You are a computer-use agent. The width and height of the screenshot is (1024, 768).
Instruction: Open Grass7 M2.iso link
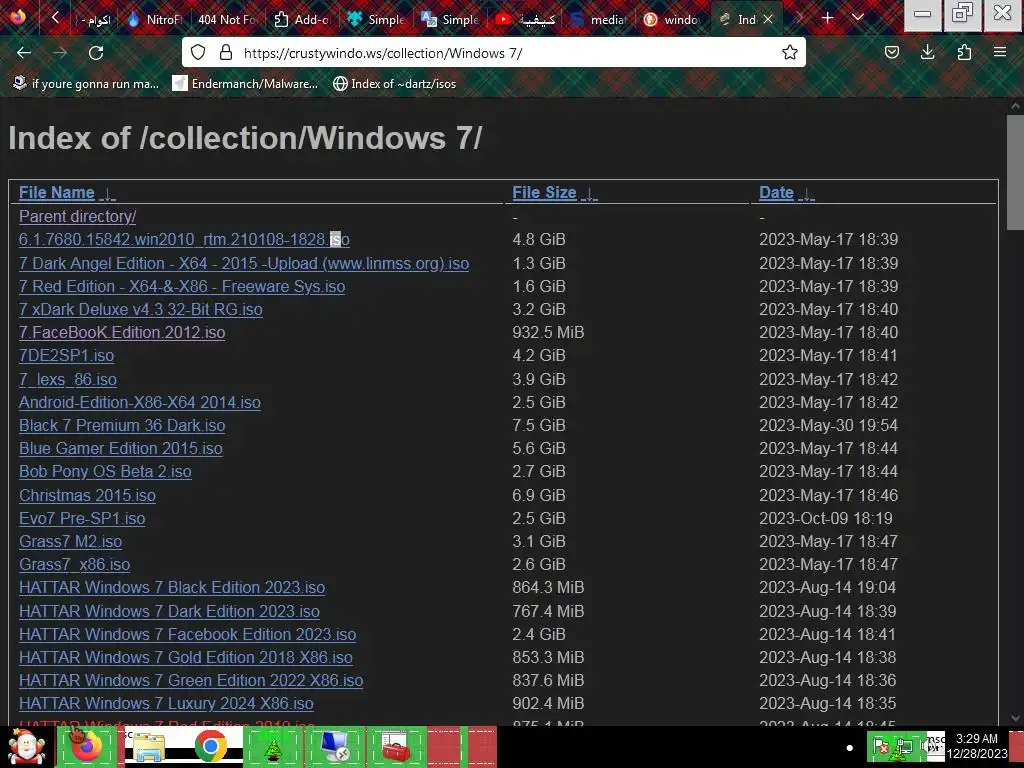[x=70, y=541]
